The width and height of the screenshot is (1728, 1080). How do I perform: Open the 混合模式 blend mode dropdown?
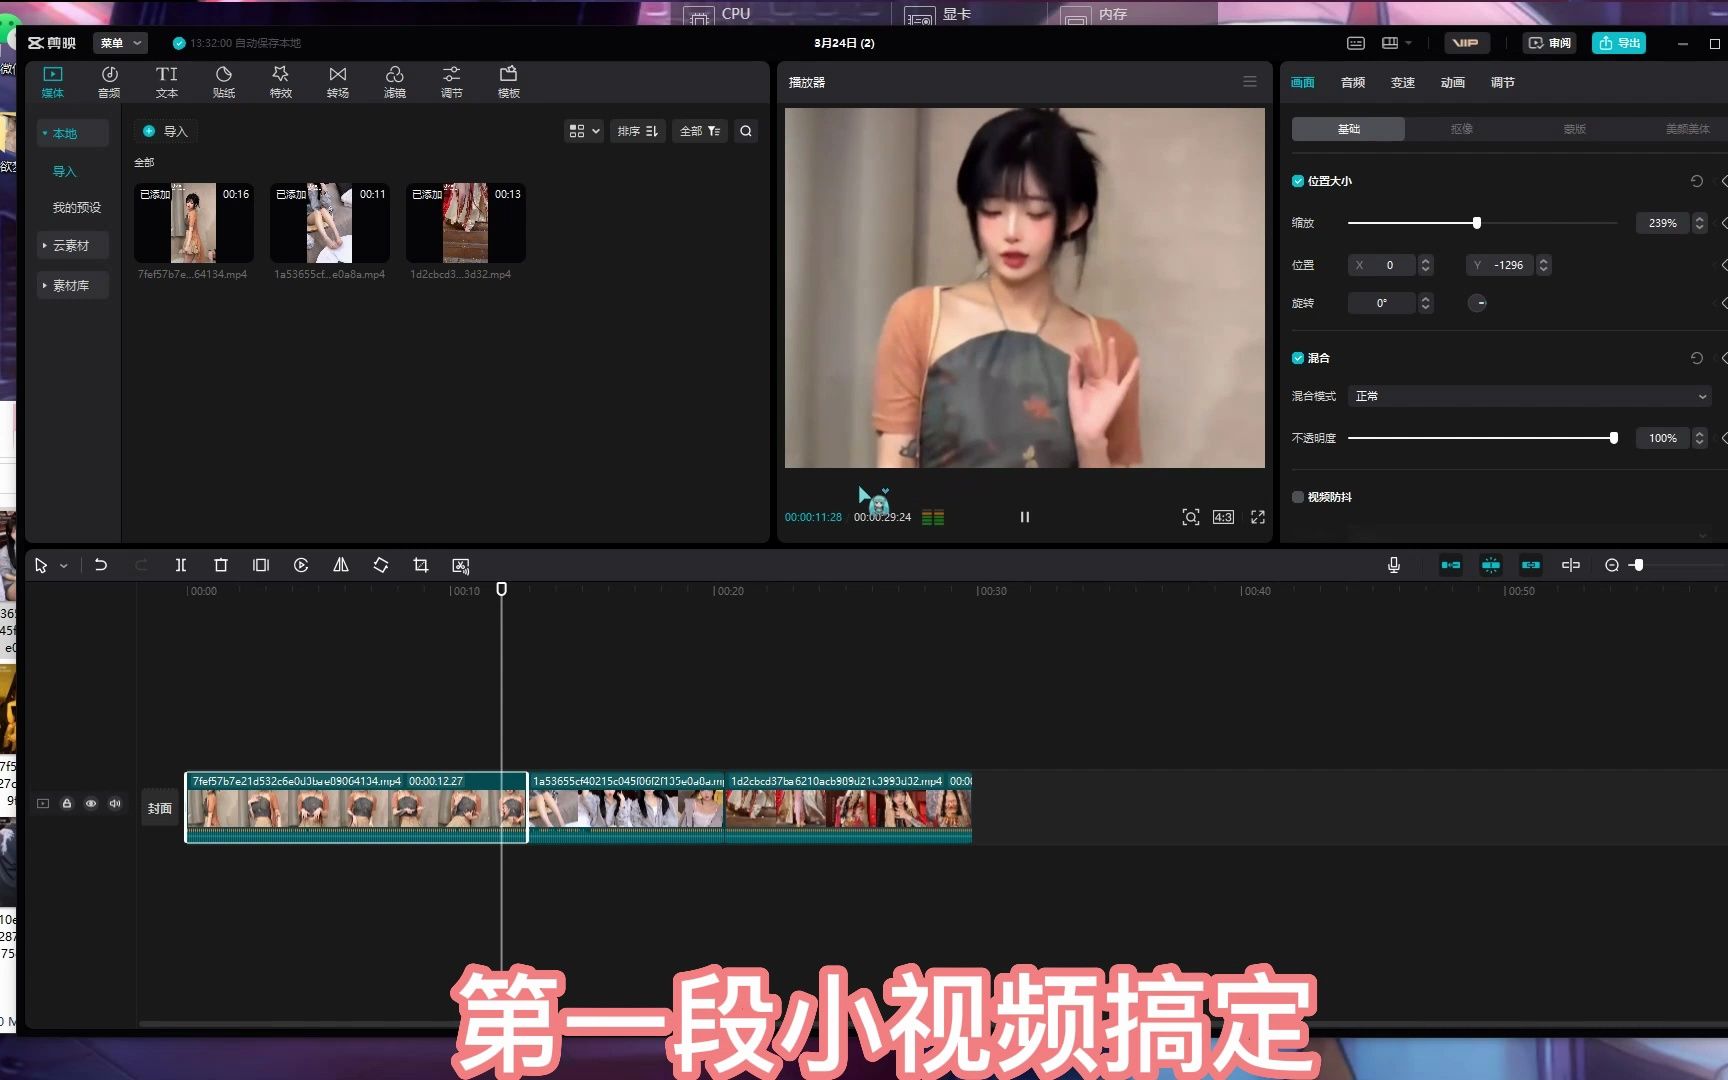[x=1528, y=396]
